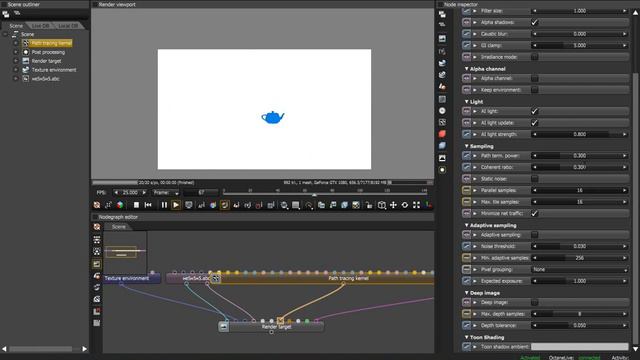The height and width of the screenshot is (360, 640).
Task: Toggle the Alpha shadows checkbox
Action: [x=534, y=22]
